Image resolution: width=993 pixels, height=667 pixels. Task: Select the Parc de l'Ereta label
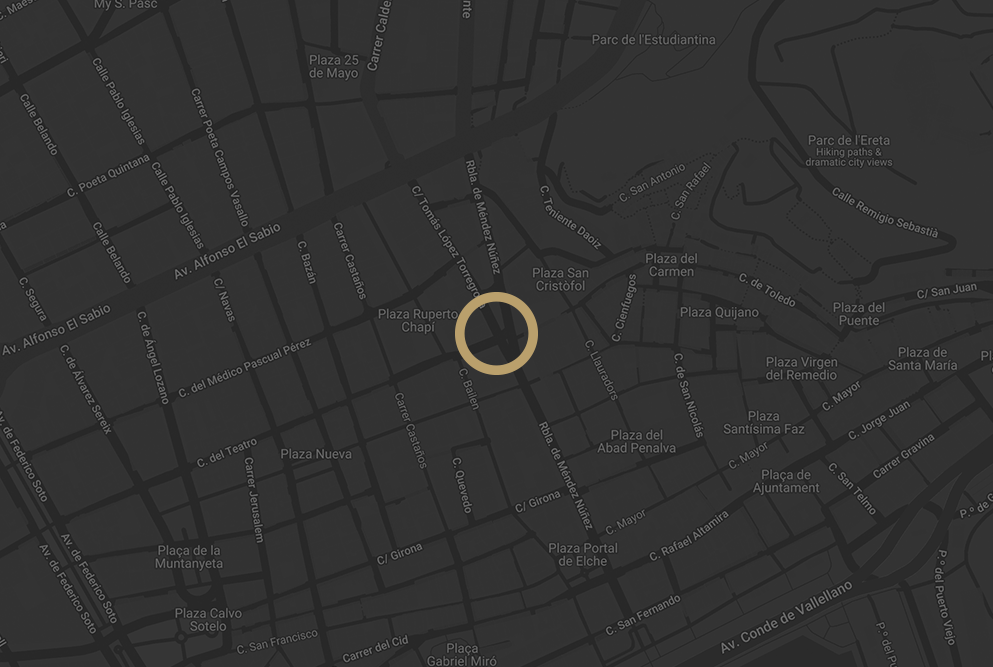click(x=849, y=141)
